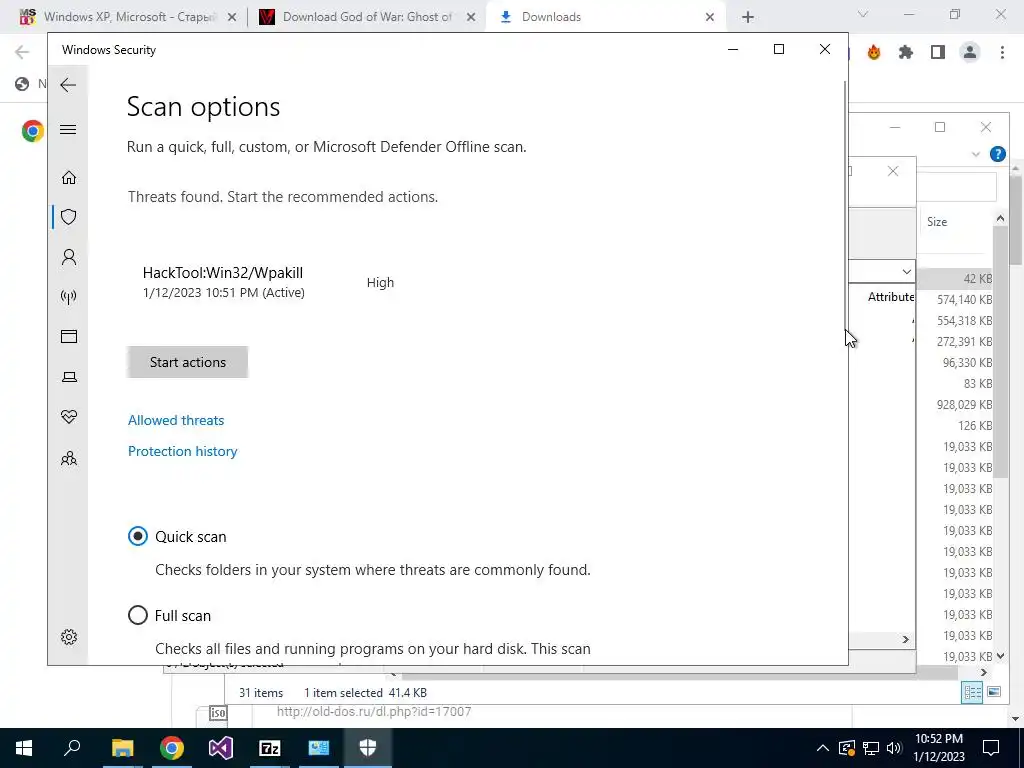Open notification Action Center
Screen dimensions: 1024x768
pos(991,748)
